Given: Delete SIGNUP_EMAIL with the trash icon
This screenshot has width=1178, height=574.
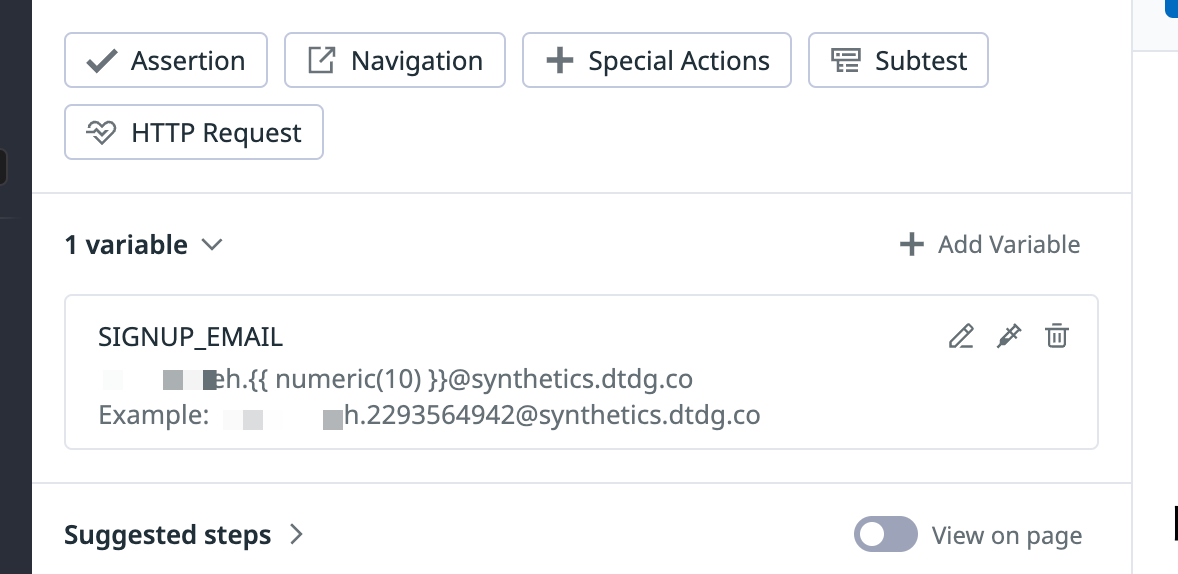Looking at the screenshot, I should 1057,336.
